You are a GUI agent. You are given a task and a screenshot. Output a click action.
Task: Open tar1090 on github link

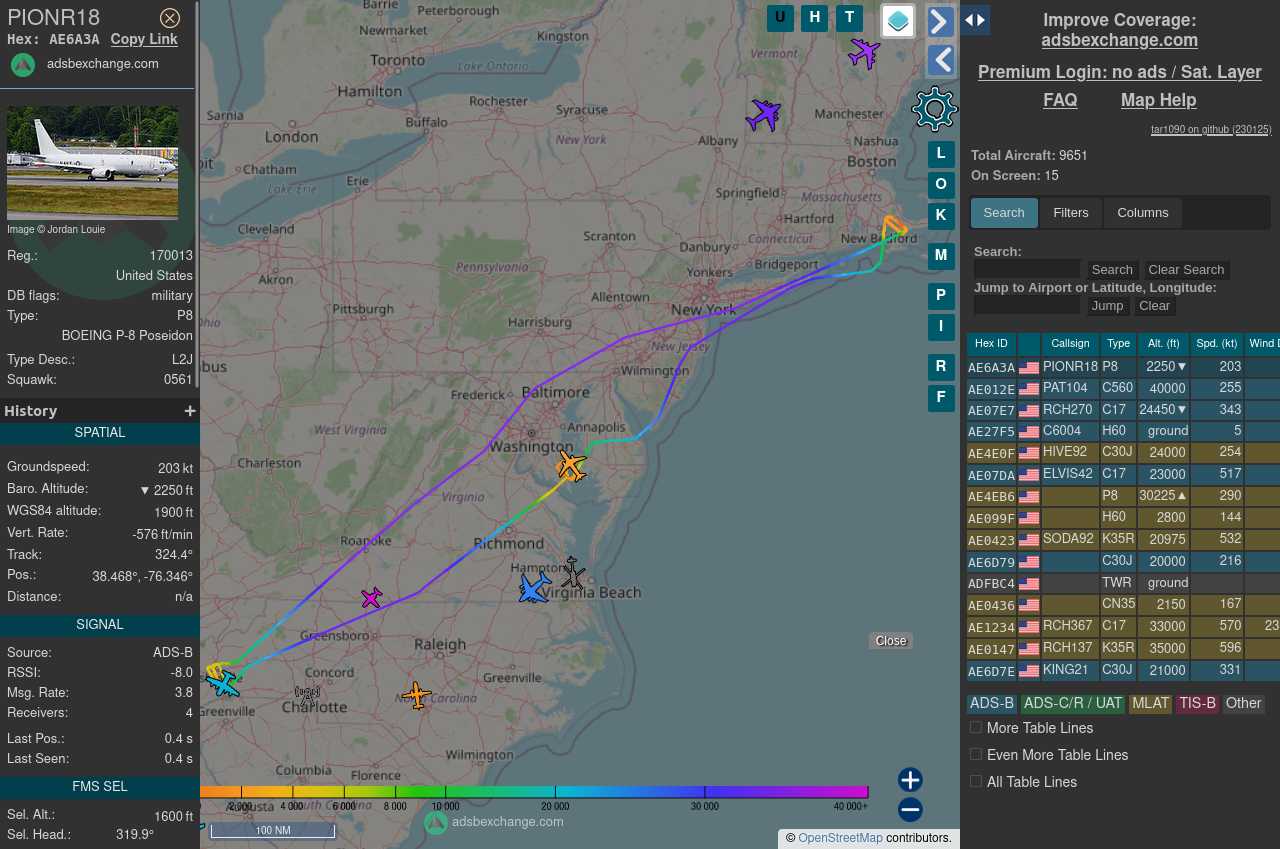pyautogui.click(x=1211, y=129)
